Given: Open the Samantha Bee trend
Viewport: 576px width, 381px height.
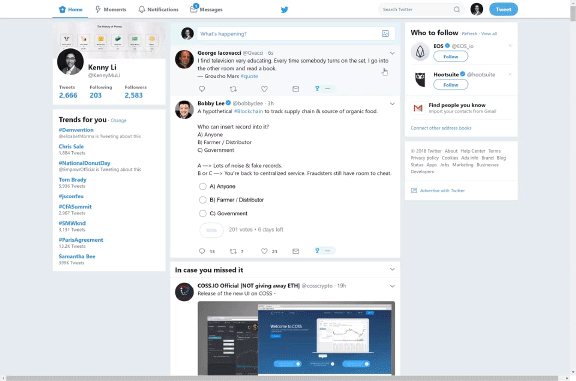Looking at the screenshot, I should tap(77, 256).
